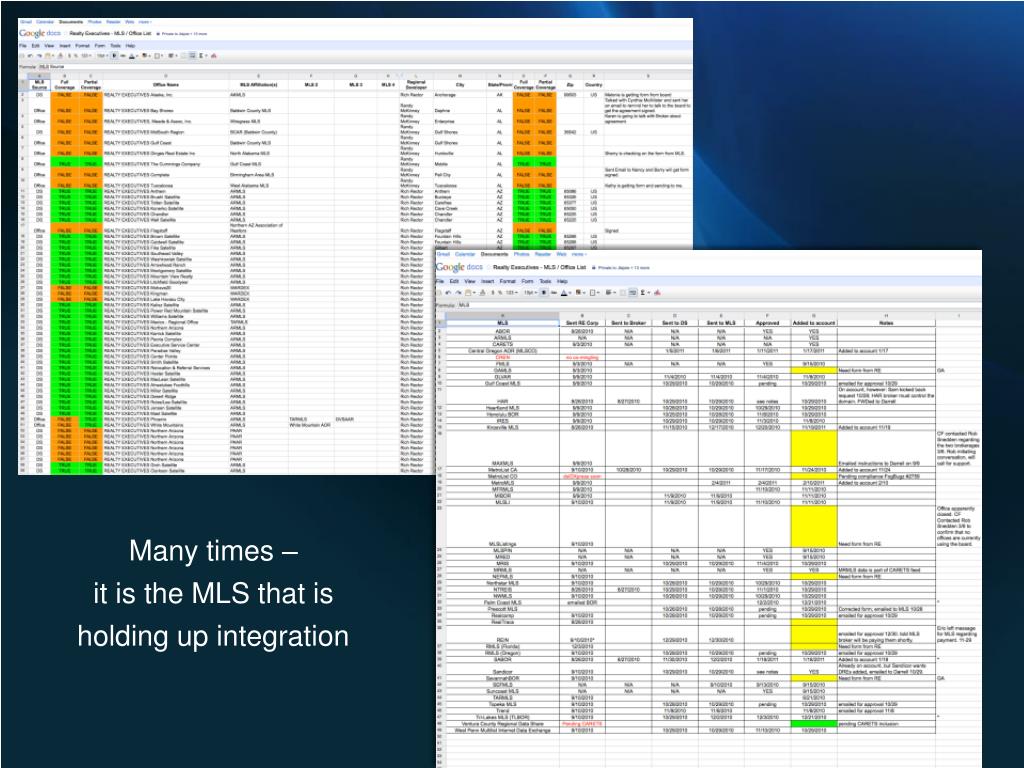Select the 'Sent to Broker' header cell in the front window
Image resolution: width=1024 pixels, height=768 pixels.
[x=628, y=323]
